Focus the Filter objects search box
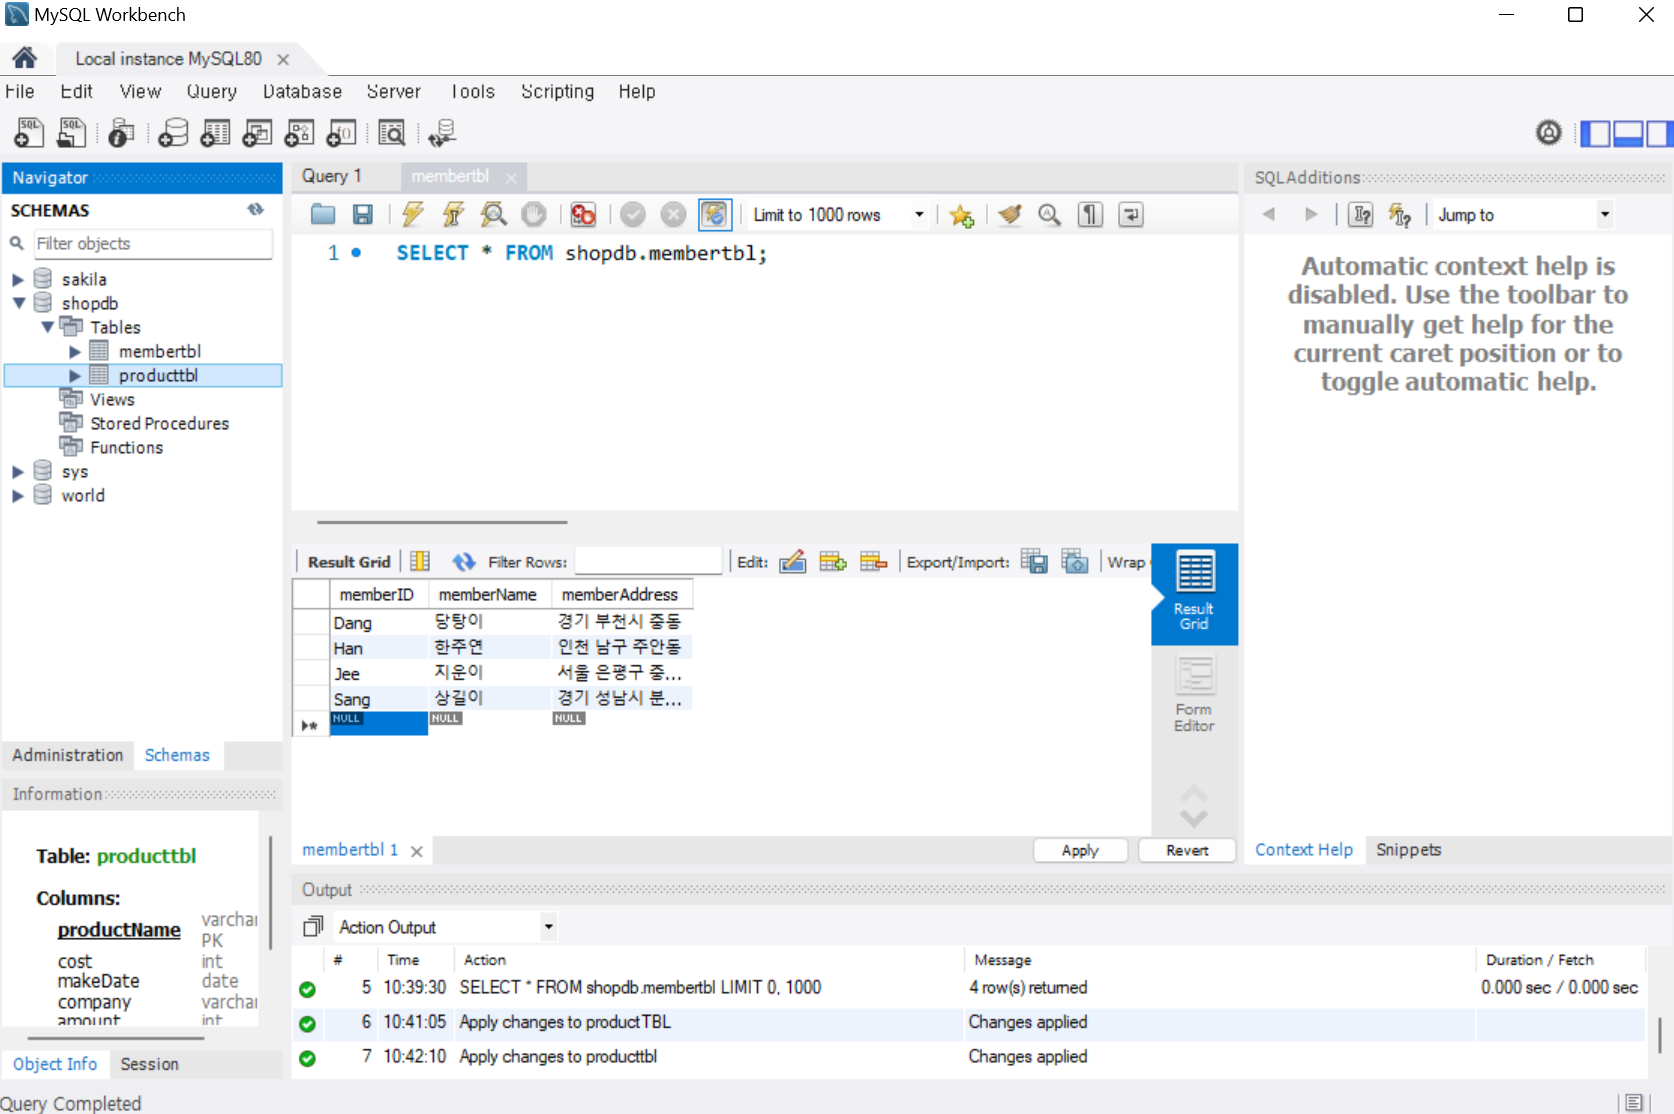Viewport: 1674px width, 1114px height. [152, 243]
